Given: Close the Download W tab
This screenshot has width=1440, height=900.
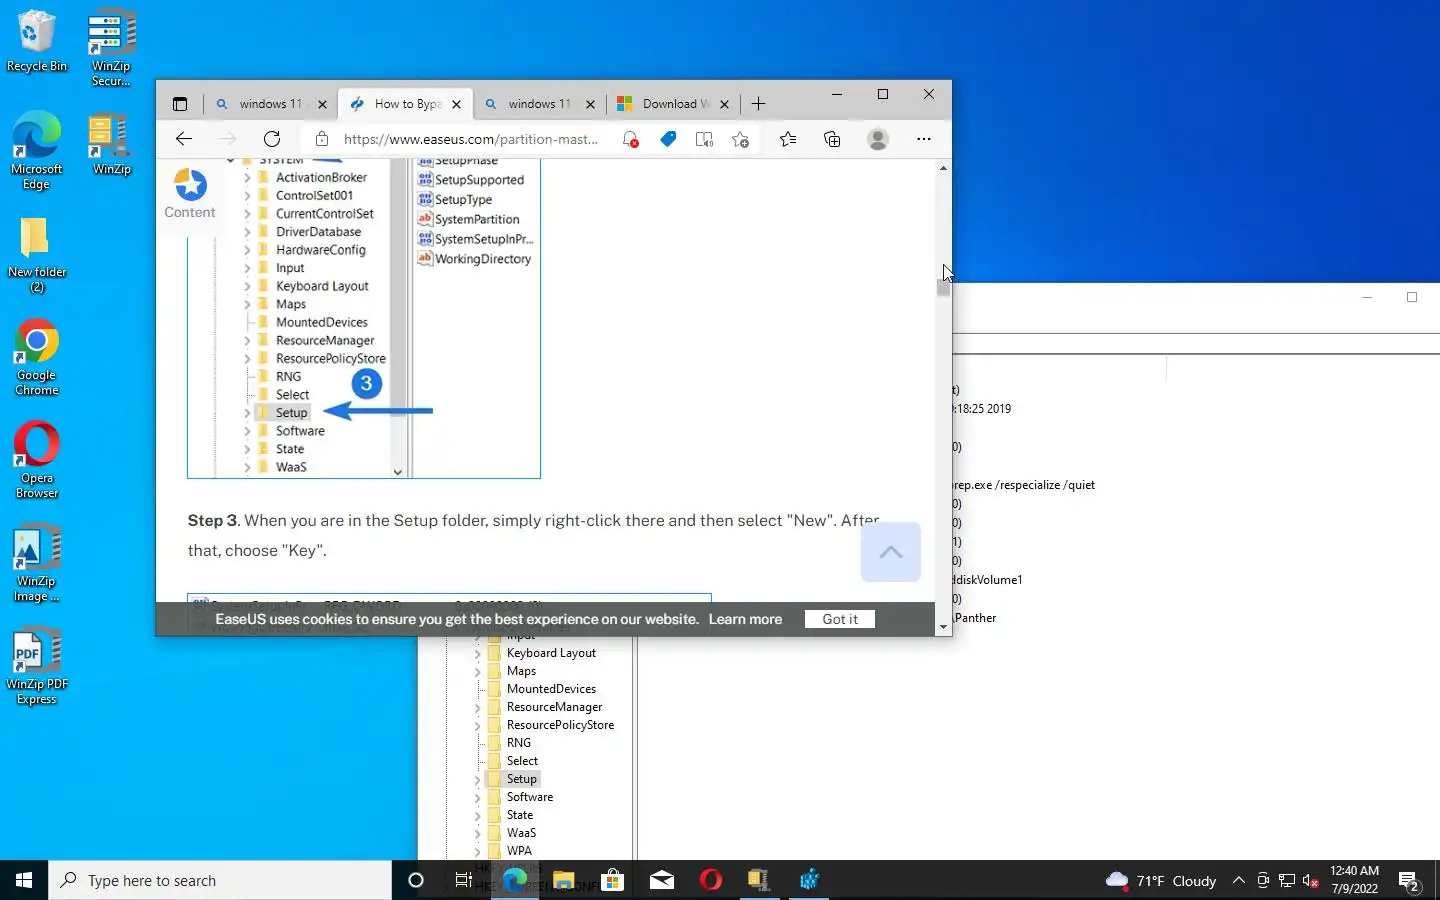Looking at the screenshot, I should coord(724,104).
